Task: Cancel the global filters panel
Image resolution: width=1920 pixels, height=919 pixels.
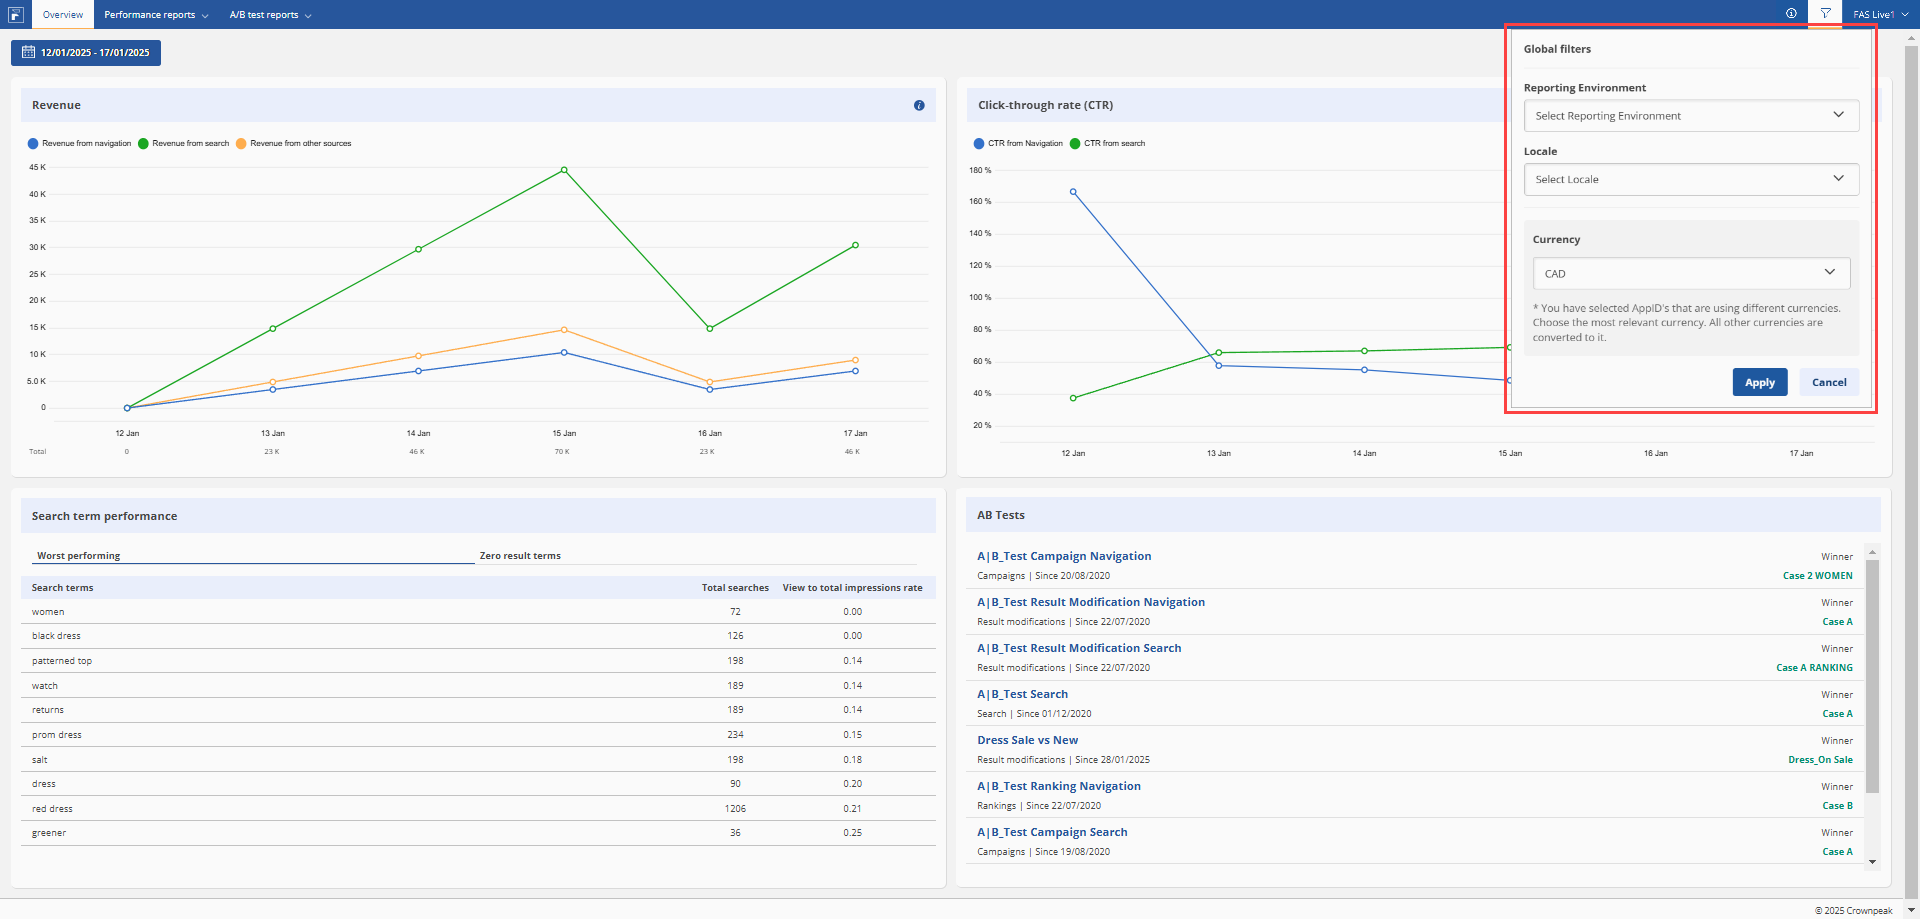Action: [x=1829, y=382]
